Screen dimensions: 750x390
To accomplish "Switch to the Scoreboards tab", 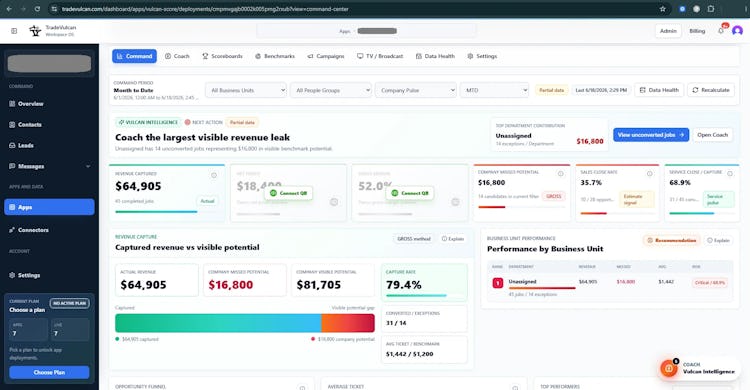I will pyautogui.click(x=222, y=56).
